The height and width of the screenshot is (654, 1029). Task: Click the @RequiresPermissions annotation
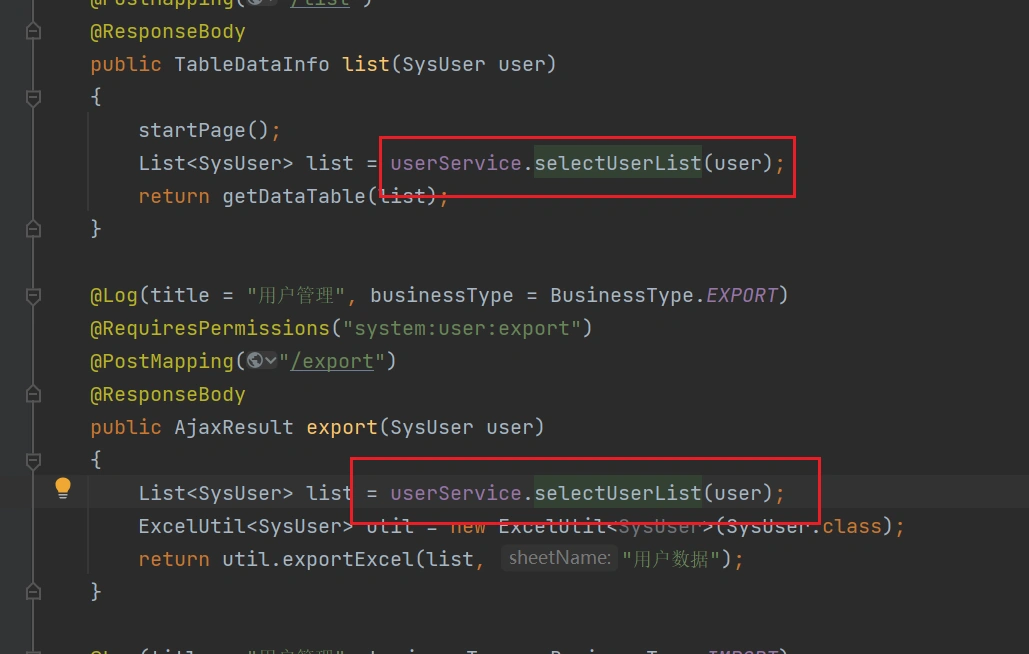(x=210, y=328)
